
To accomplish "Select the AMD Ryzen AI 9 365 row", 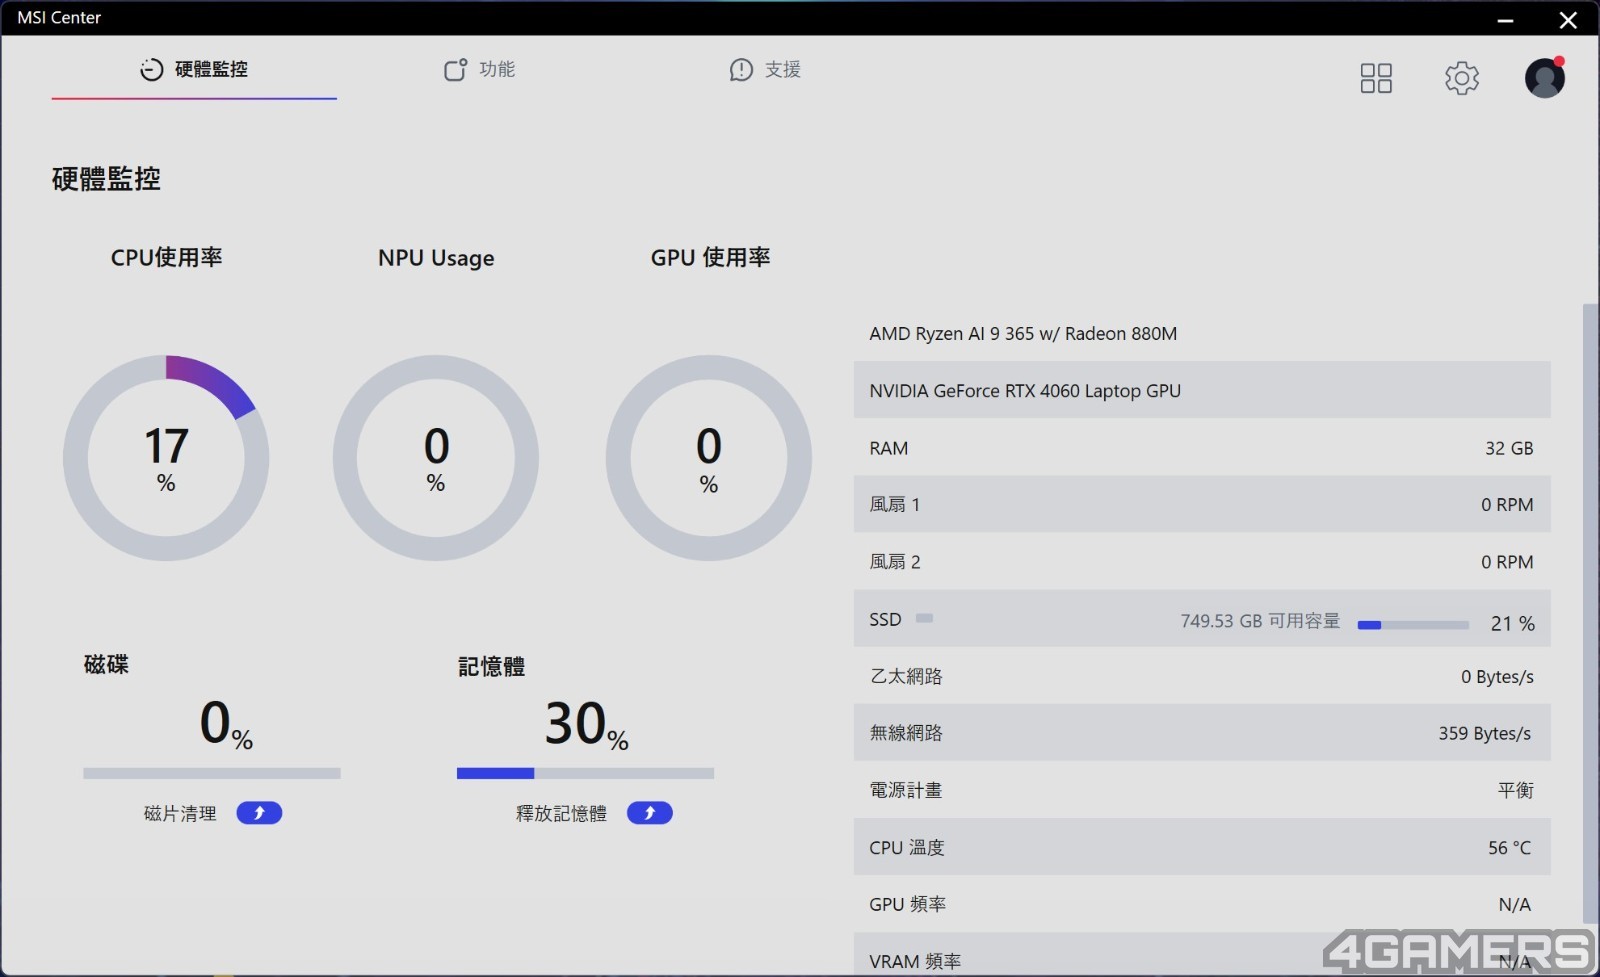I will tap(1202, 333).
